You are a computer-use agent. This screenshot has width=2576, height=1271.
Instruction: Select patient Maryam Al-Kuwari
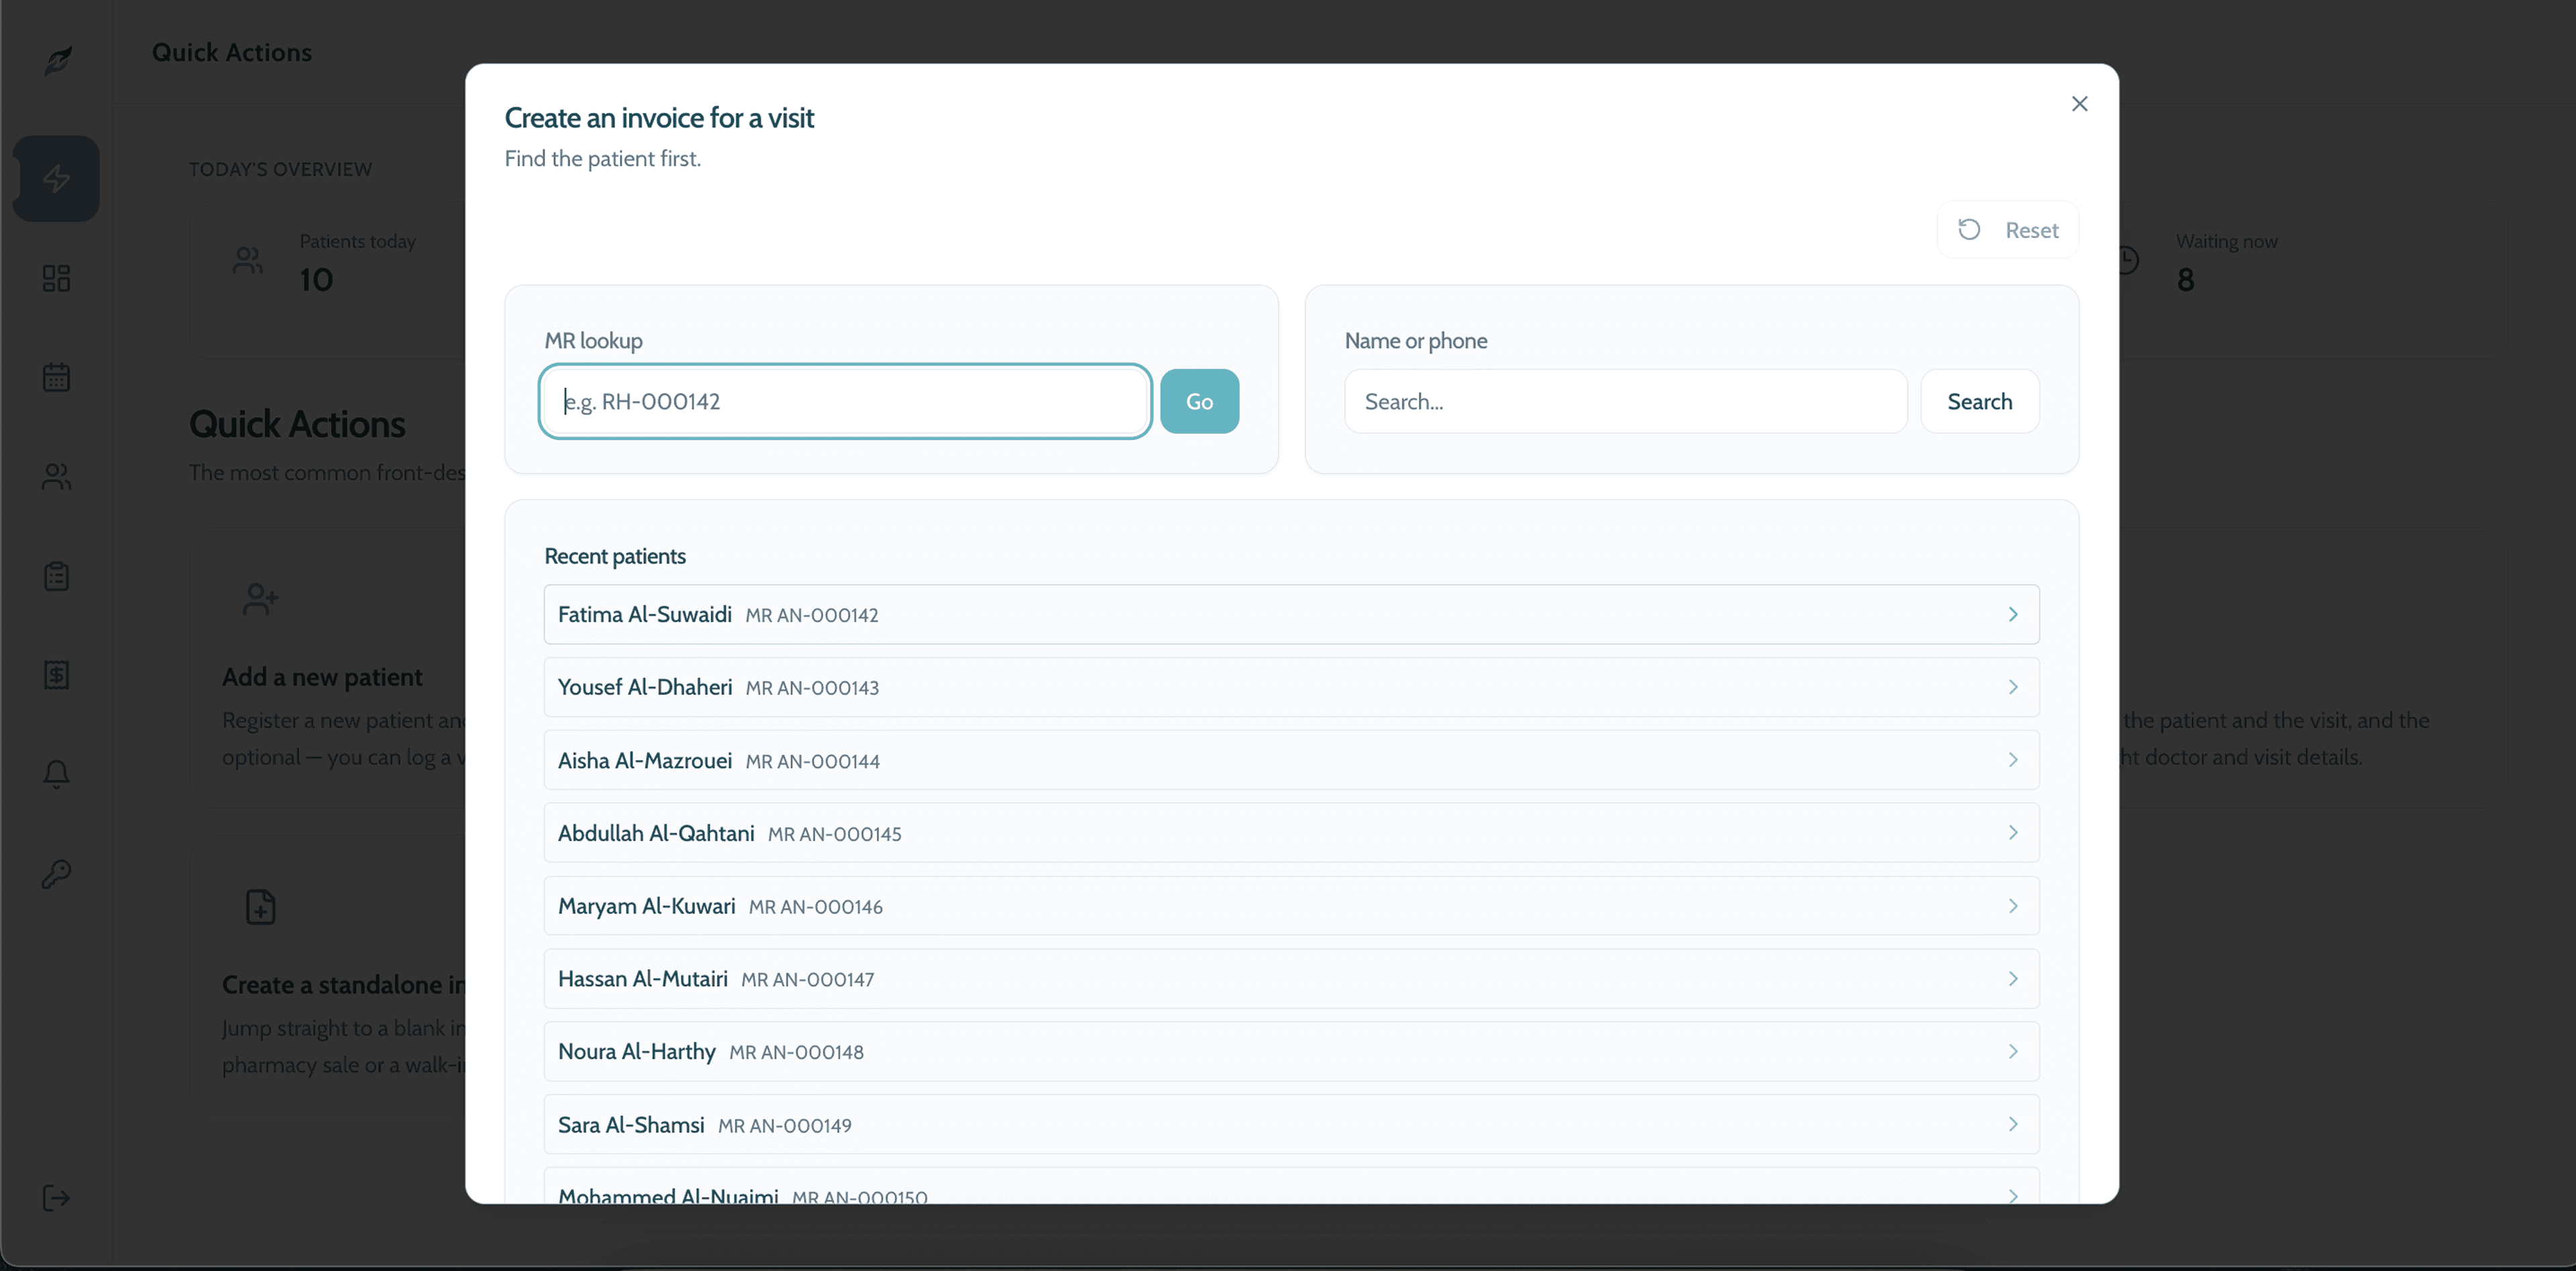(x=1291, y=906)
